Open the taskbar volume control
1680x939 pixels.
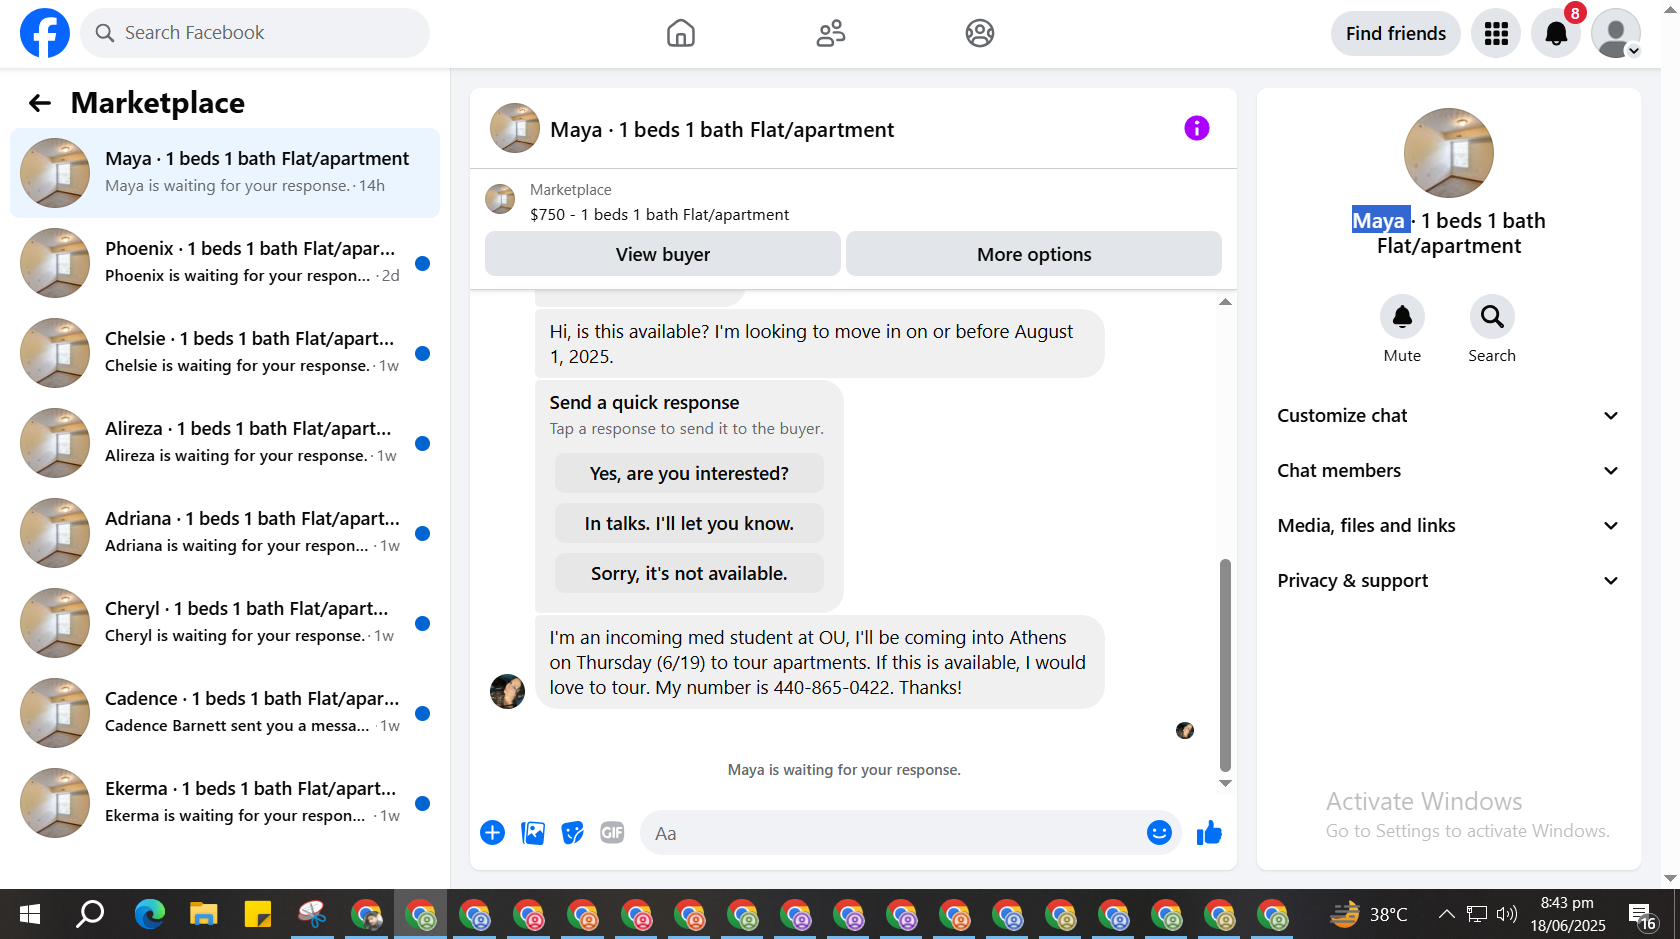click(x=1506, y=914)
